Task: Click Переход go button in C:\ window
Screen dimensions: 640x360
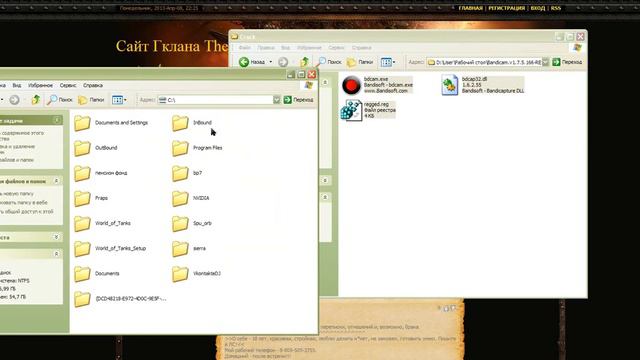Action: (x=299, y=100)
